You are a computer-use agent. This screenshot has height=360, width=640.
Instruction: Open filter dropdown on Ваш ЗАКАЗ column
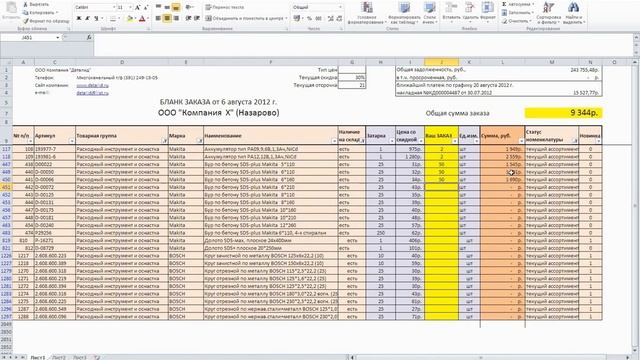(454, 141)
